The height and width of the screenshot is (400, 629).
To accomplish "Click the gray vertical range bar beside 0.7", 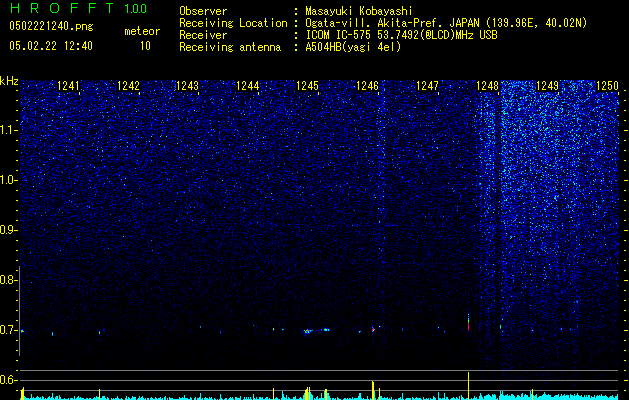I will 19,311.
